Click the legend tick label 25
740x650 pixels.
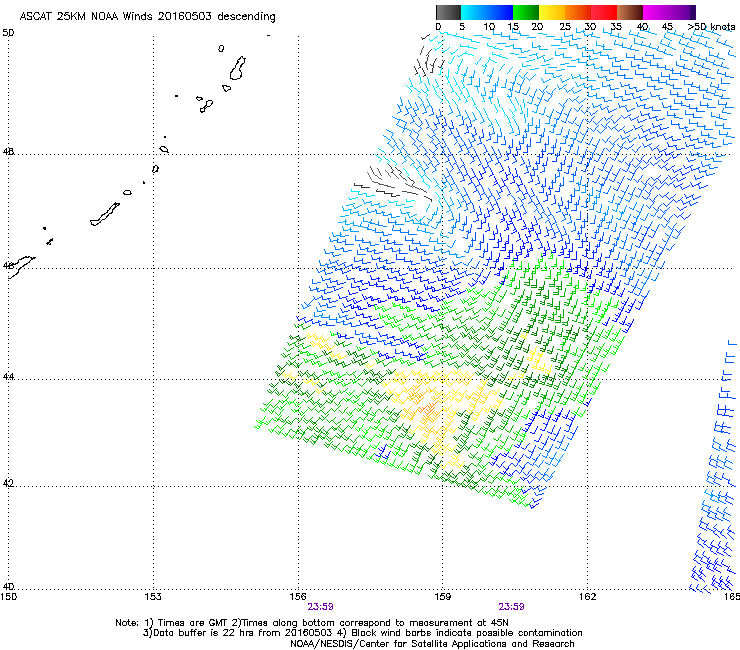565,27
